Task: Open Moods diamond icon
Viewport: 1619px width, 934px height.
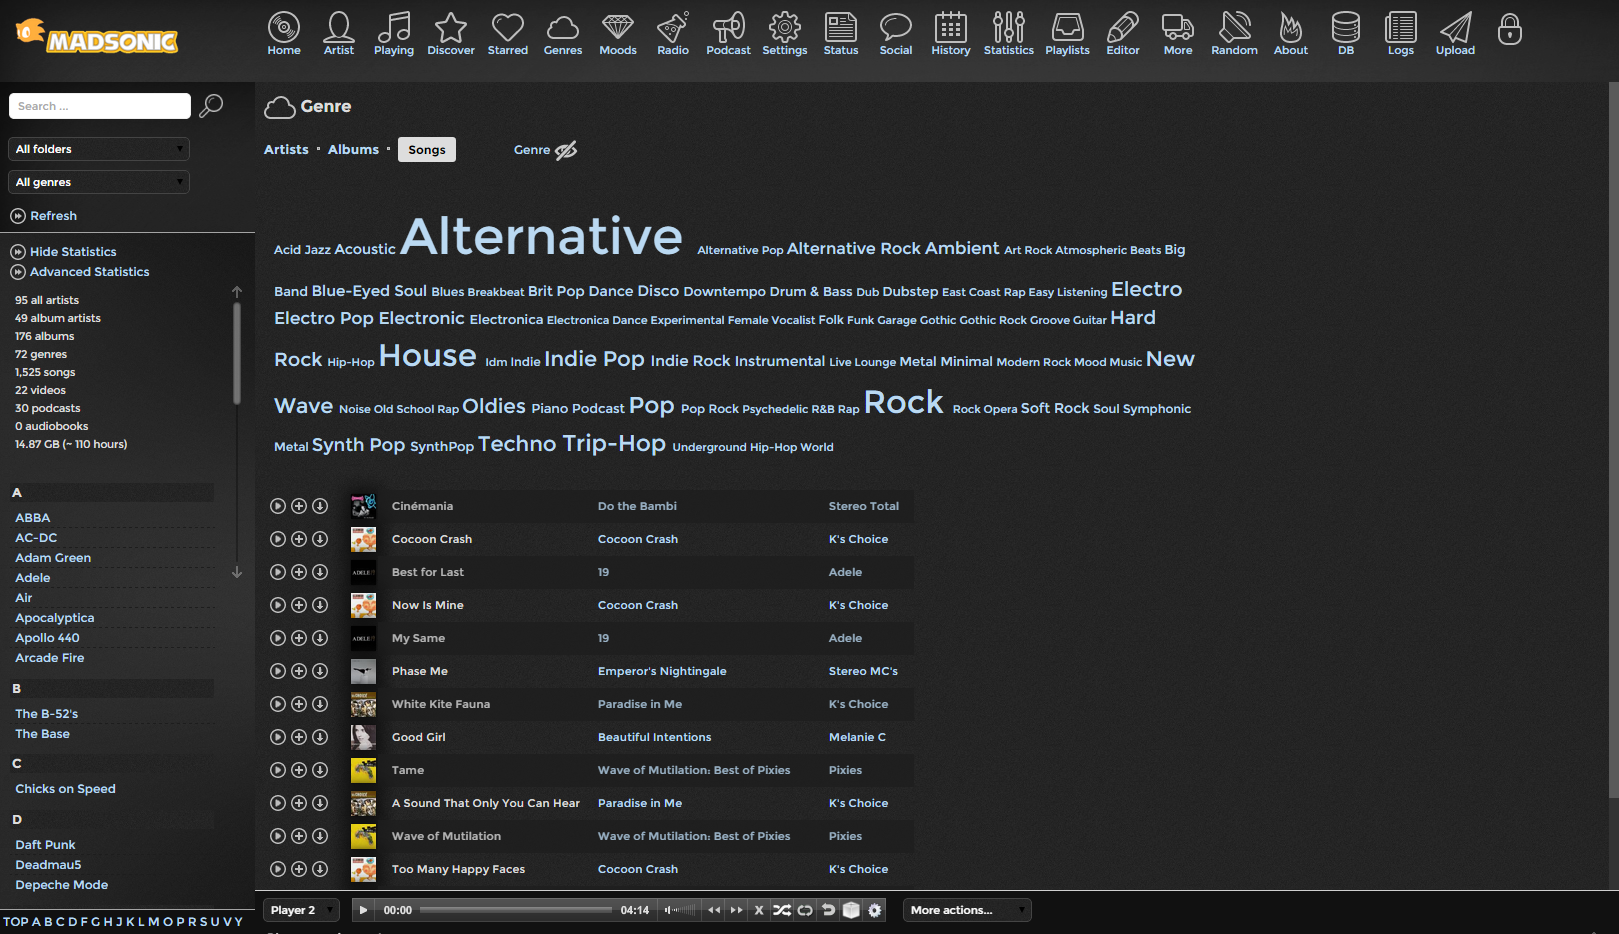Action: [x=618, y=34]
